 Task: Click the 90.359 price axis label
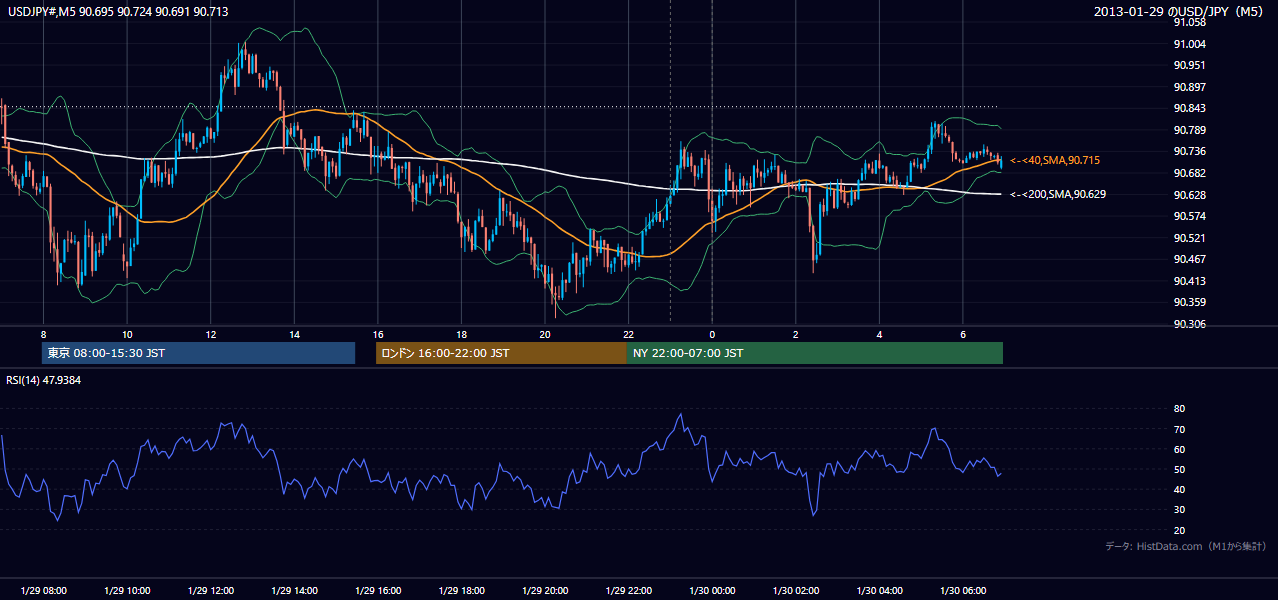click(1190, 302)
